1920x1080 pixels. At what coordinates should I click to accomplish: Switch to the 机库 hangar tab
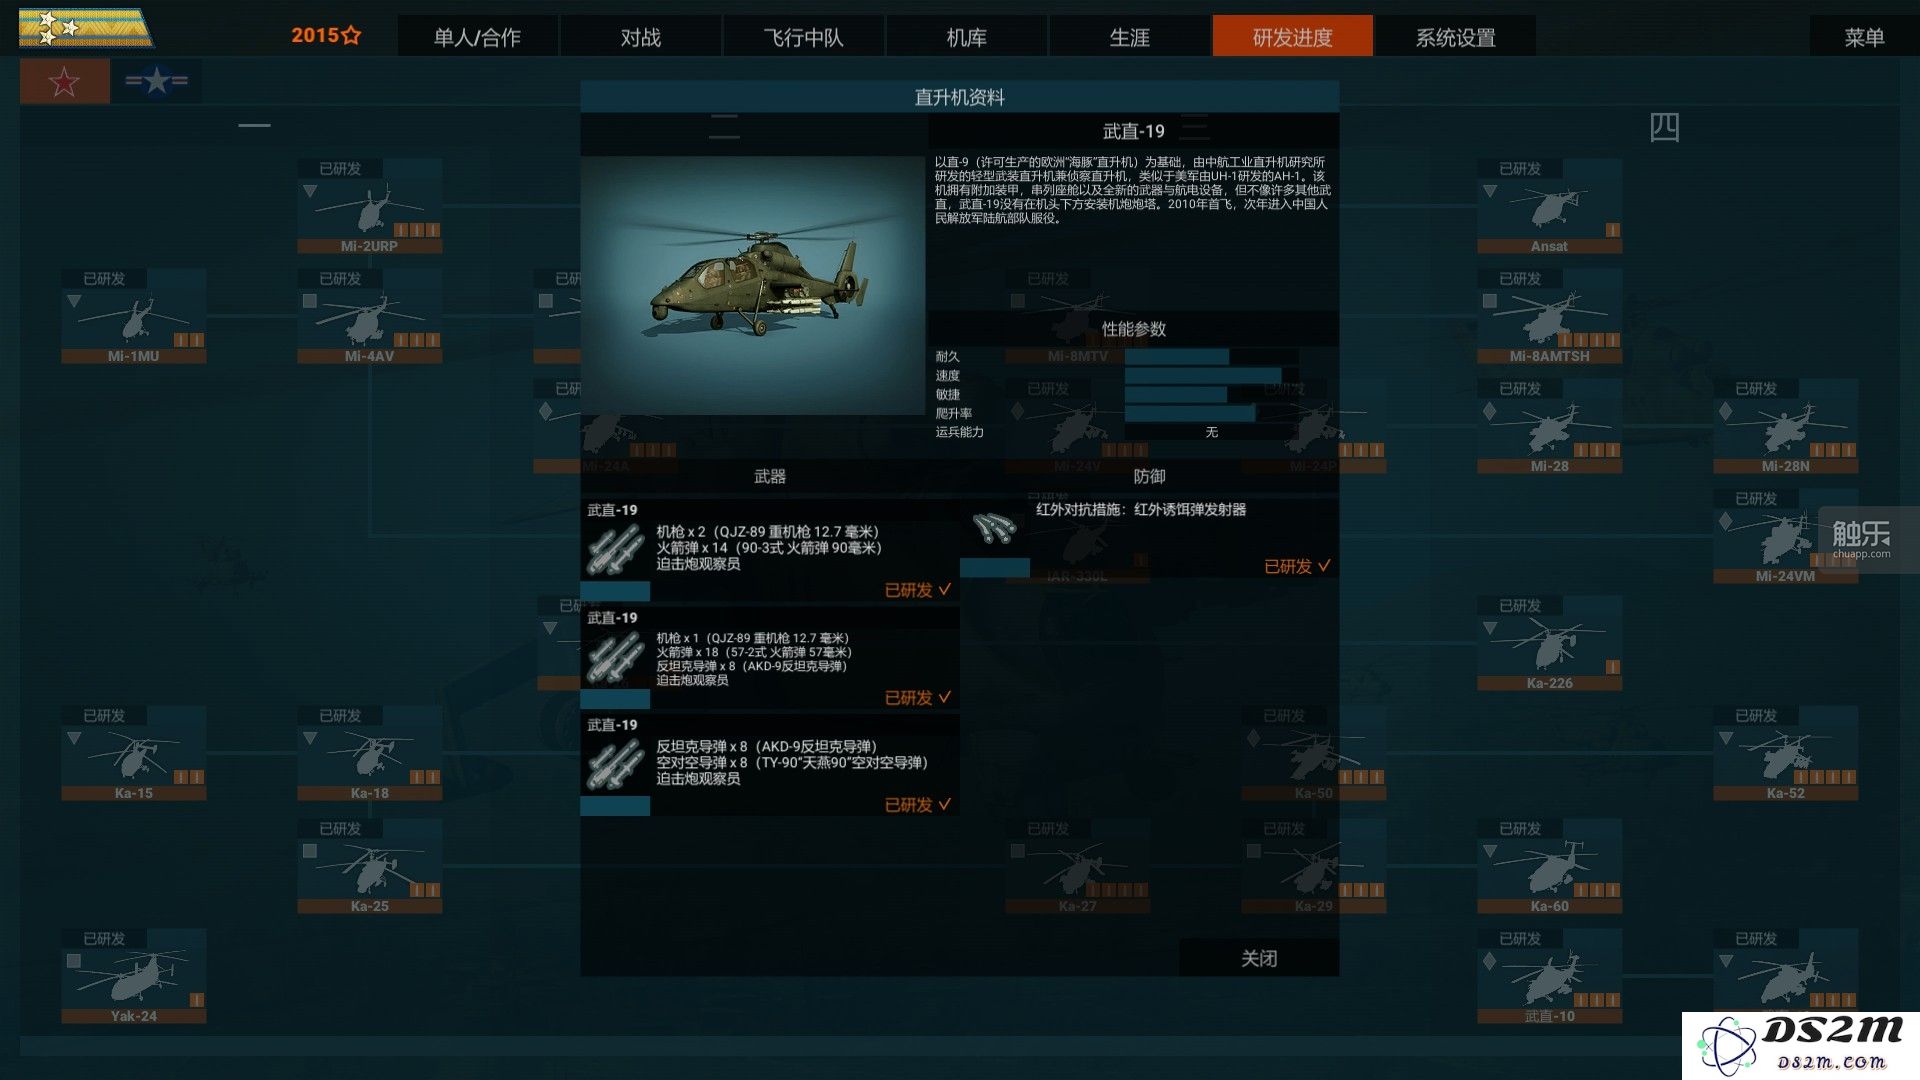click(x=966, y=37)
